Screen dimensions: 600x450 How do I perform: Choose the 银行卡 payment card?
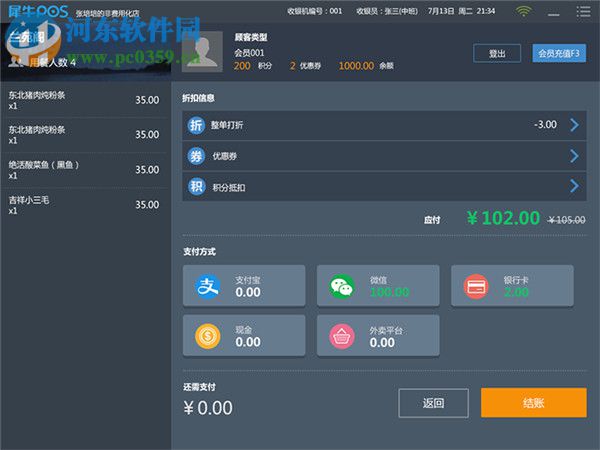pos(512,286)
